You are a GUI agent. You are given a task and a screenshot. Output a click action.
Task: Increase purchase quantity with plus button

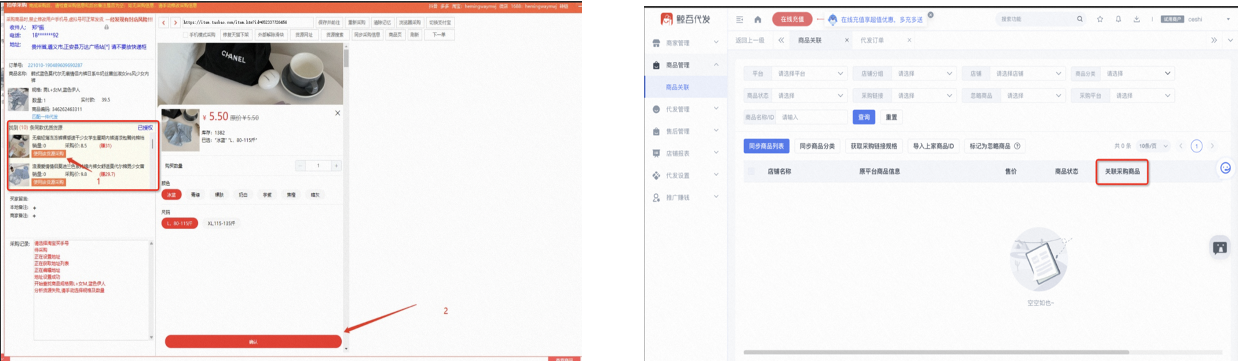(x=336, y=165)
